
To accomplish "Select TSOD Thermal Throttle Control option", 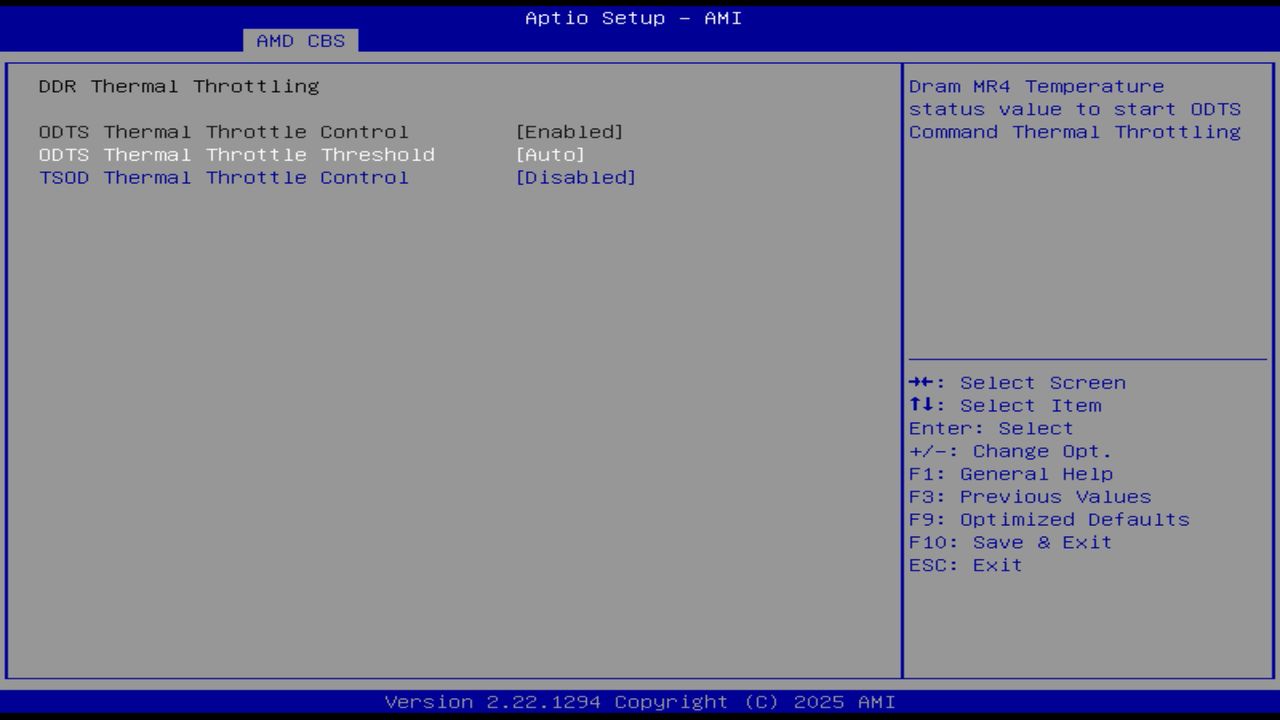I will click(224, 177).
